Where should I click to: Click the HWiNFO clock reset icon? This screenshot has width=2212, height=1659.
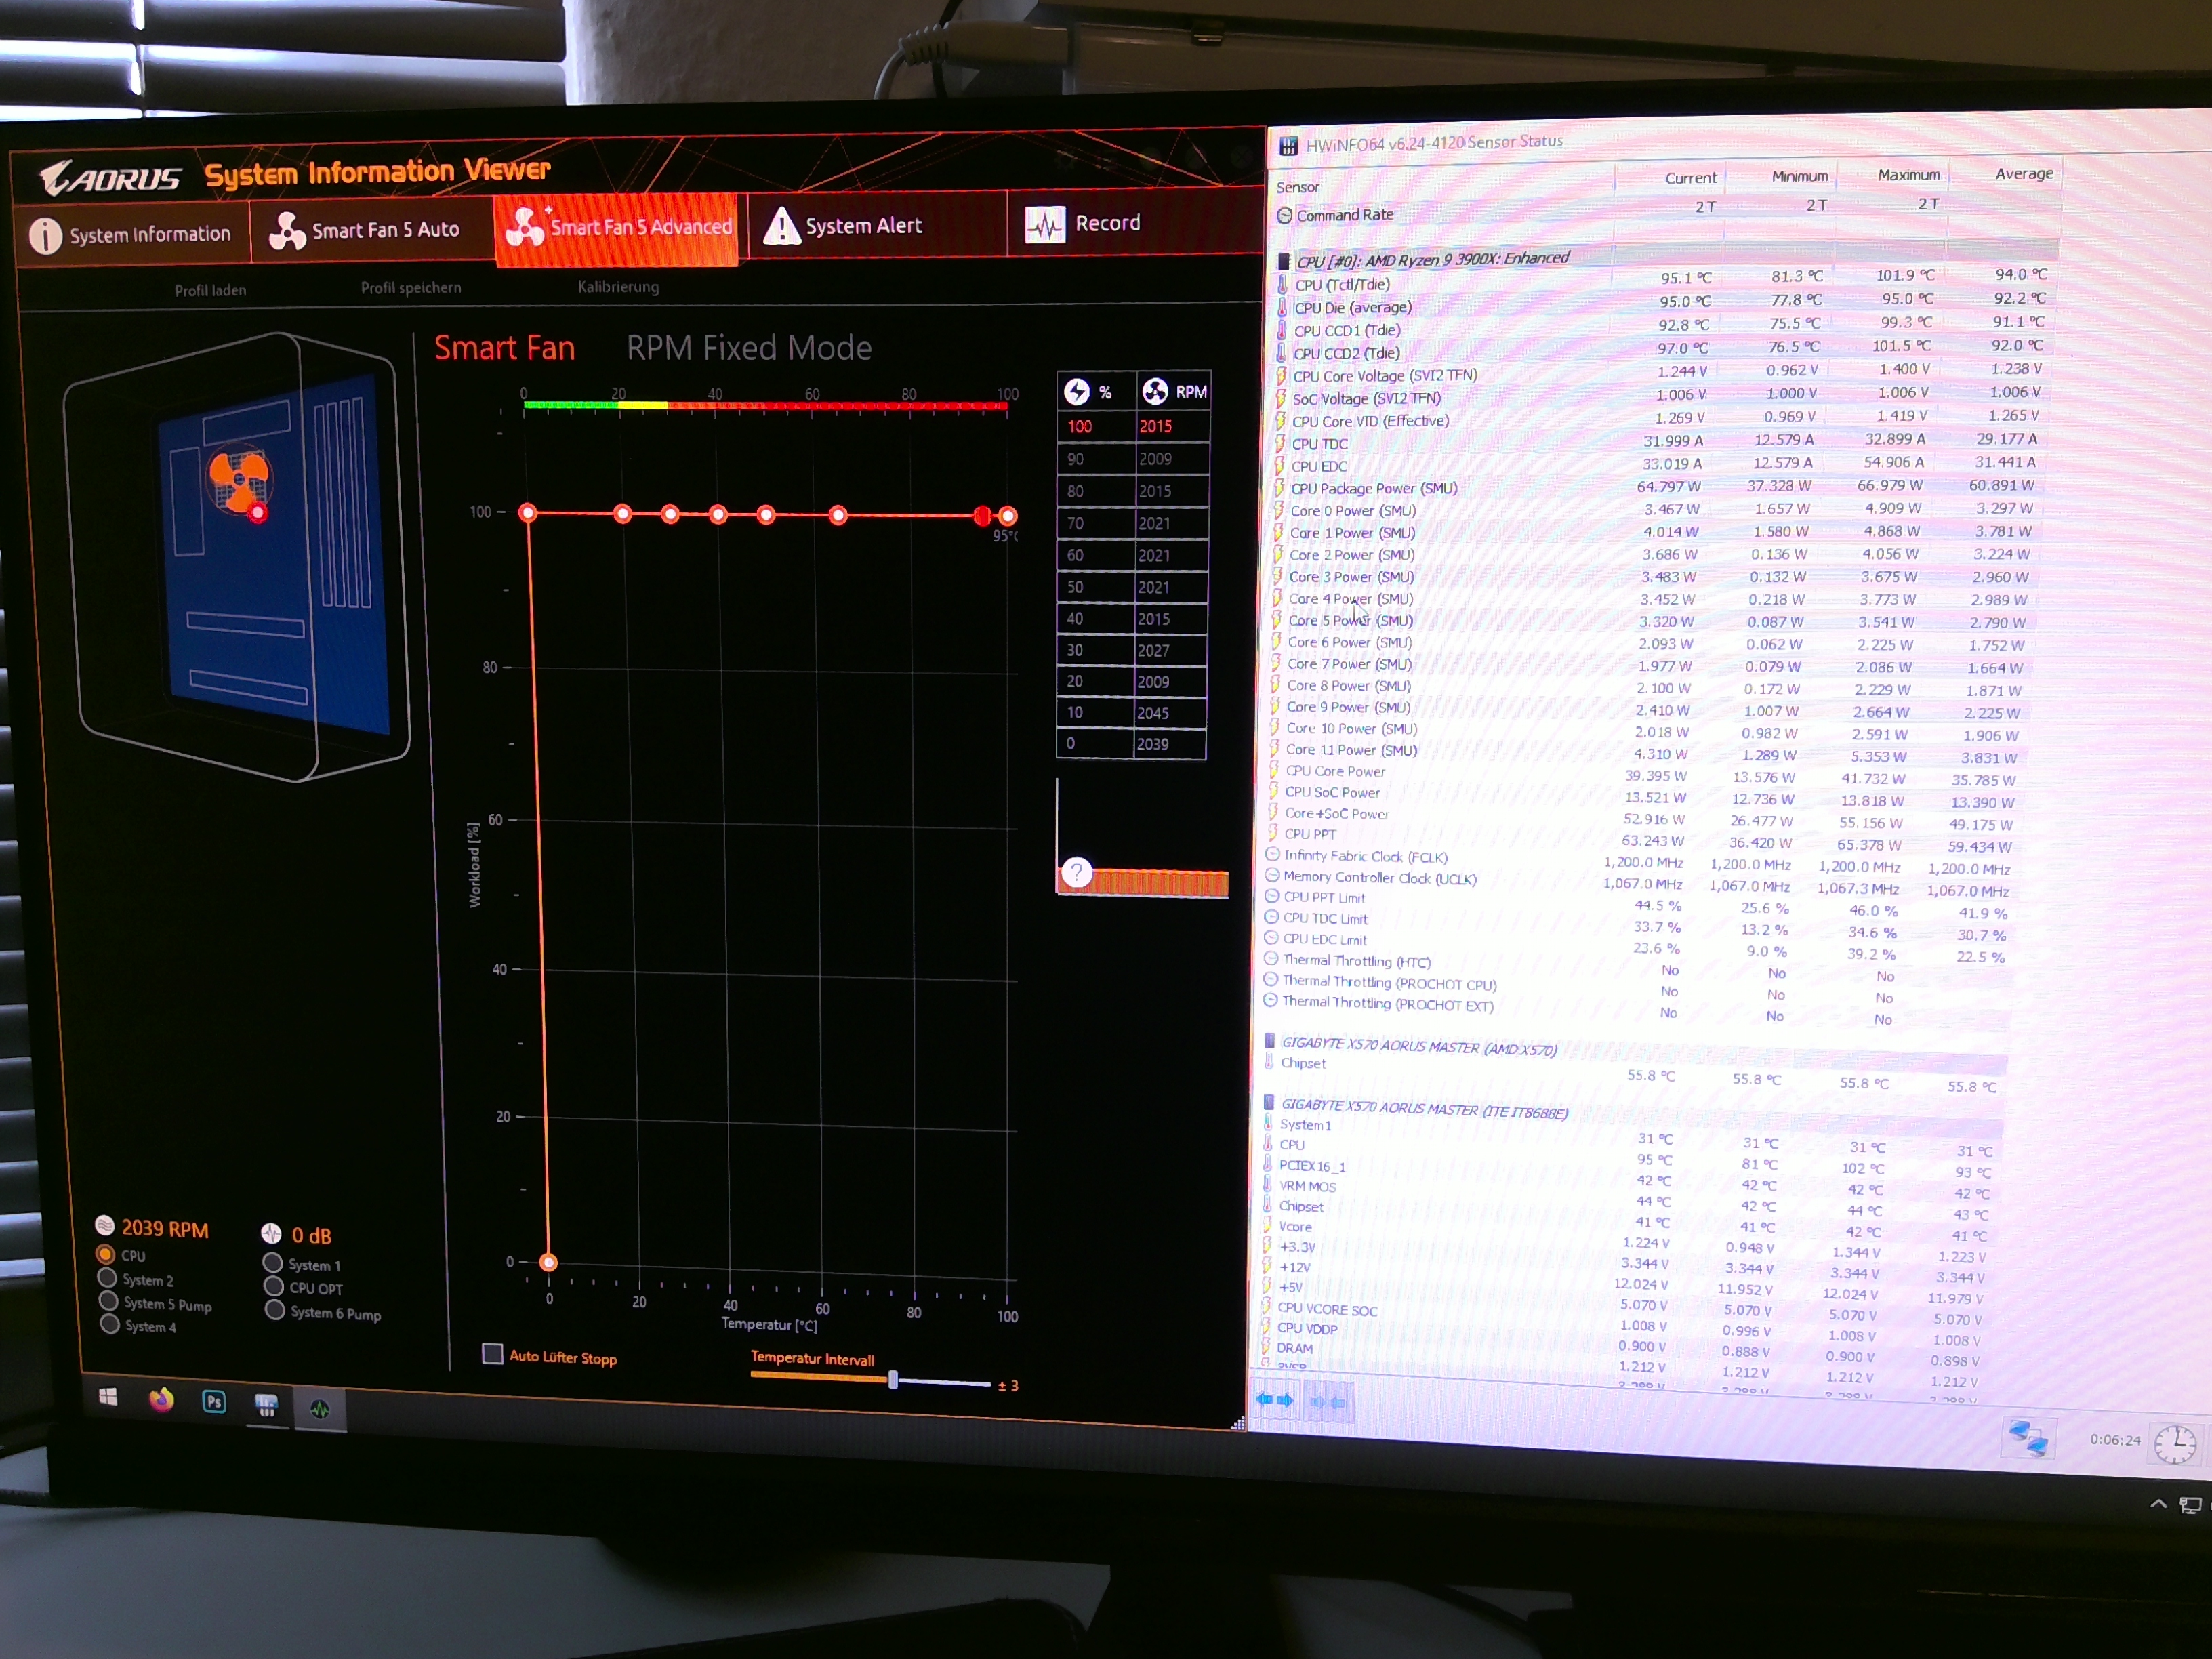[2175, 1443]
